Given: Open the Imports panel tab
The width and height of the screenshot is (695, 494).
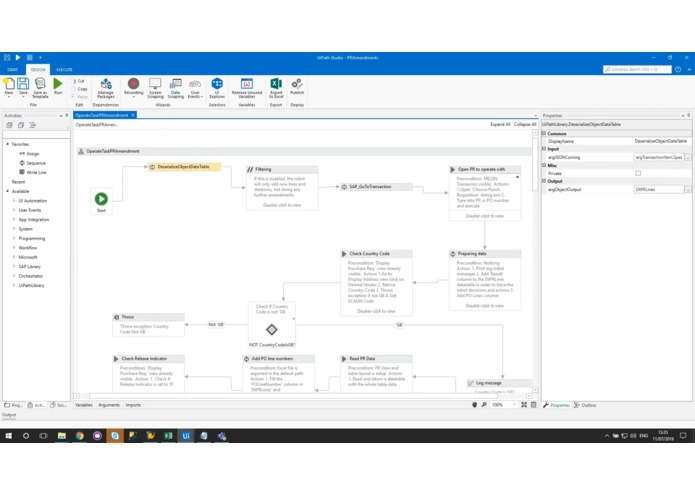Looking at the screenshot, I should pos(133,405).
